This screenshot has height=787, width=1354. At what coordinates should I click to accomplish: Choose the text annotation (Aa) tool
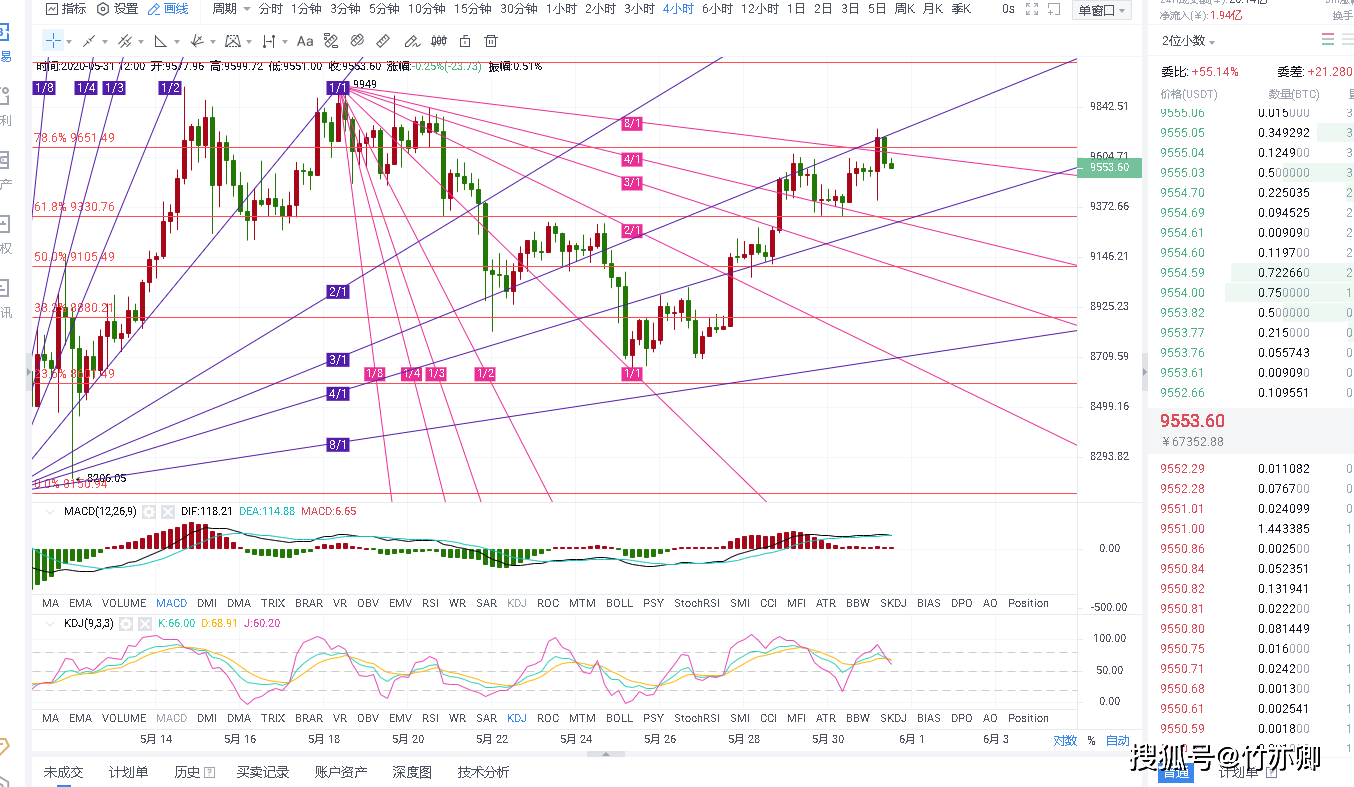(x=305, y=41)
